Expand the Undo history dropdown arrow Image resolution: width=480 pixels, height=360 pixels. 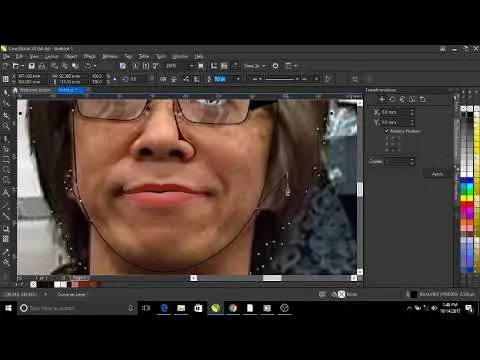coord(95,66)
